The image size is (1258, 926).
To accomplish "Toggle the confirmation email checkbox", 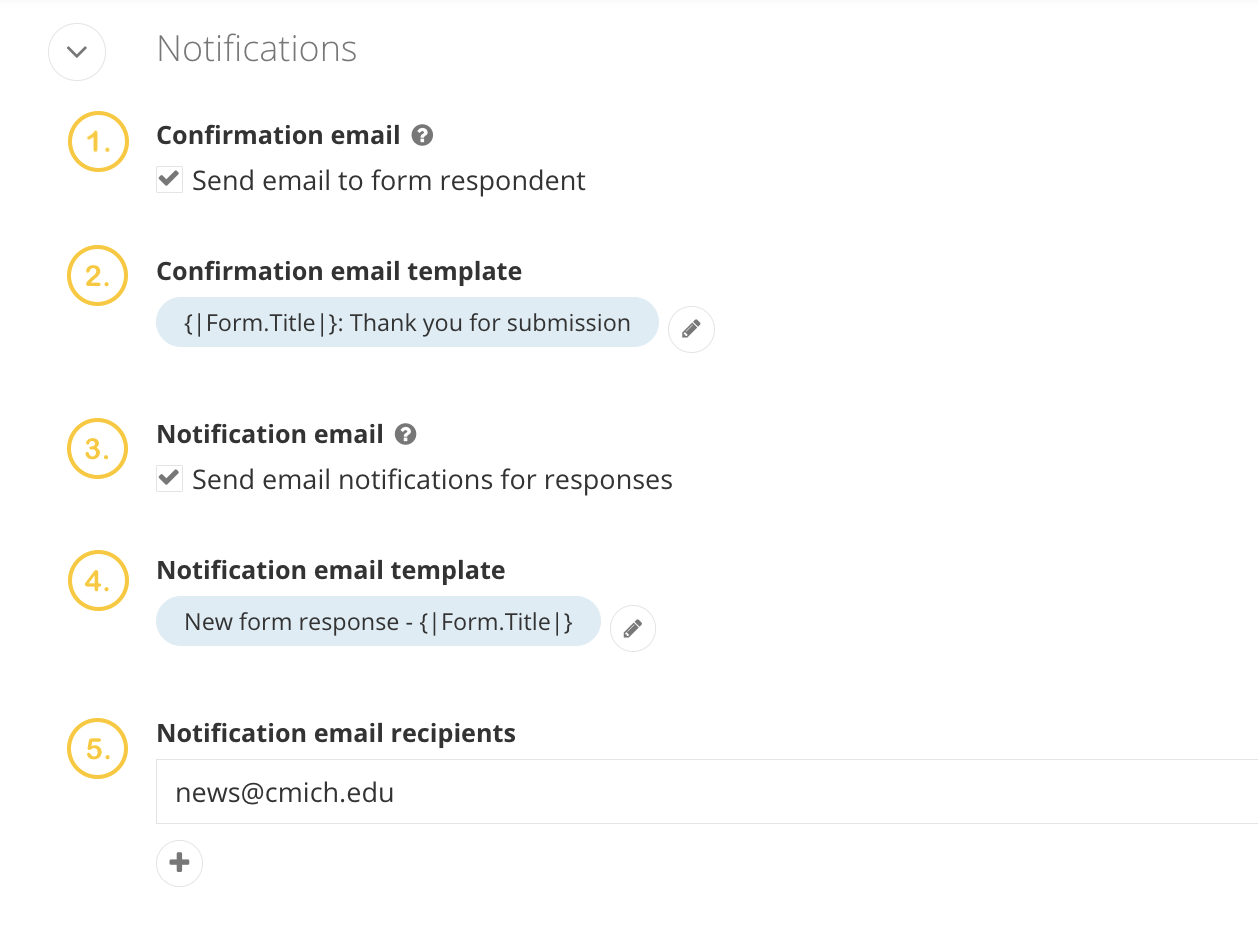I will pos(169,179).
